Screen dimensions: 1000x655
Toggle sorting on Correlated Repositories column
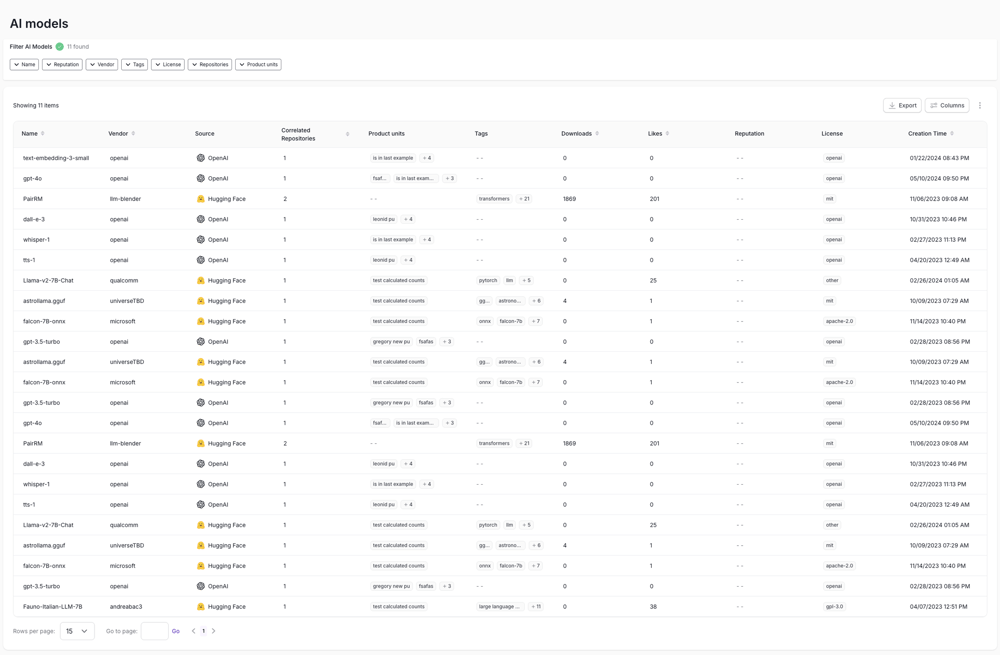346,133
